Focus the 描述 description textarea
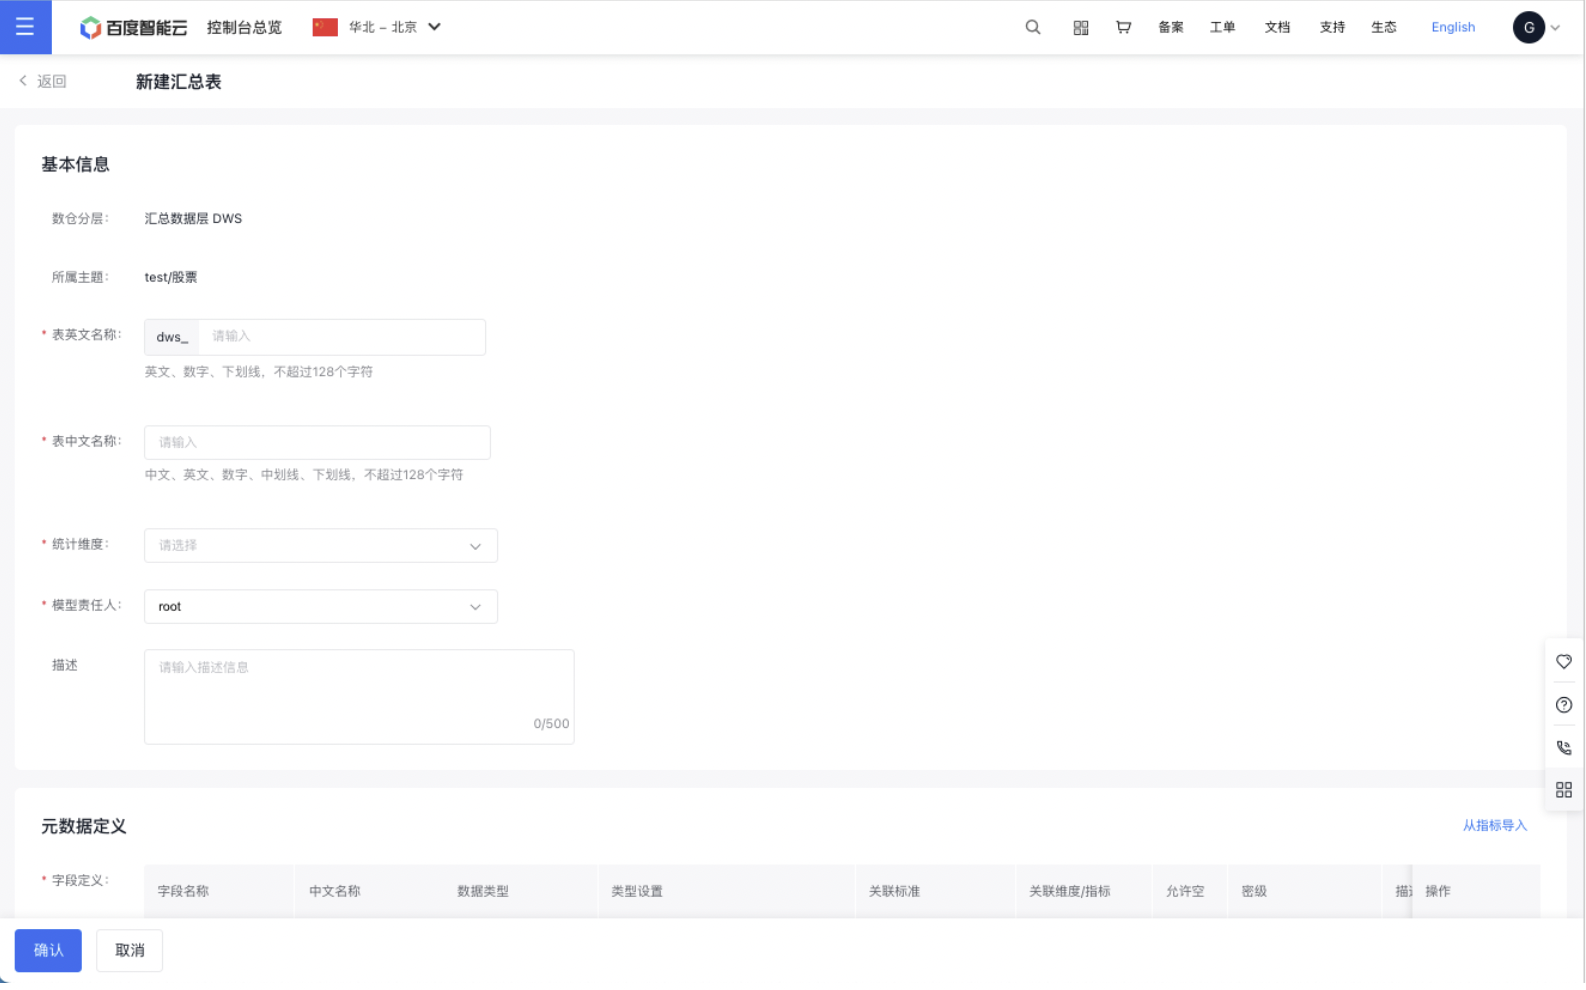1586x990 pixels. pos(359,697)
